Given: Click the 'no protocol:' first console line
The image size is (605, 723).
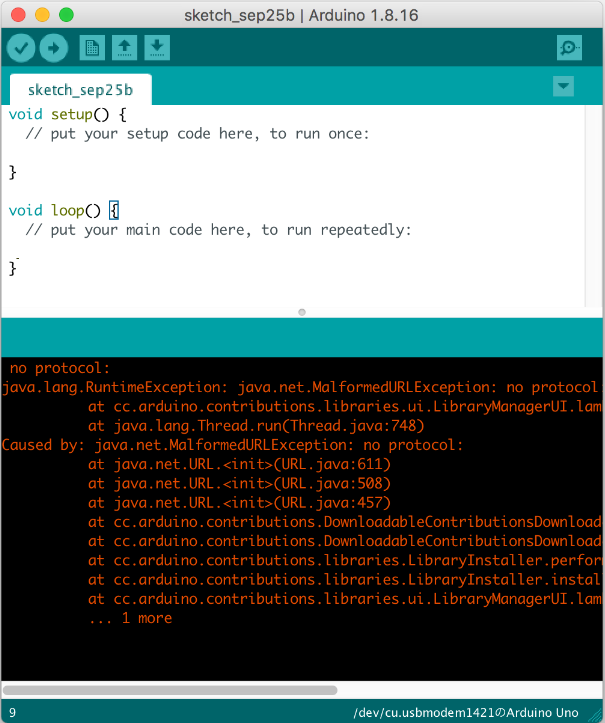Looking at the screenshot, I should click(x=59, y=368).
